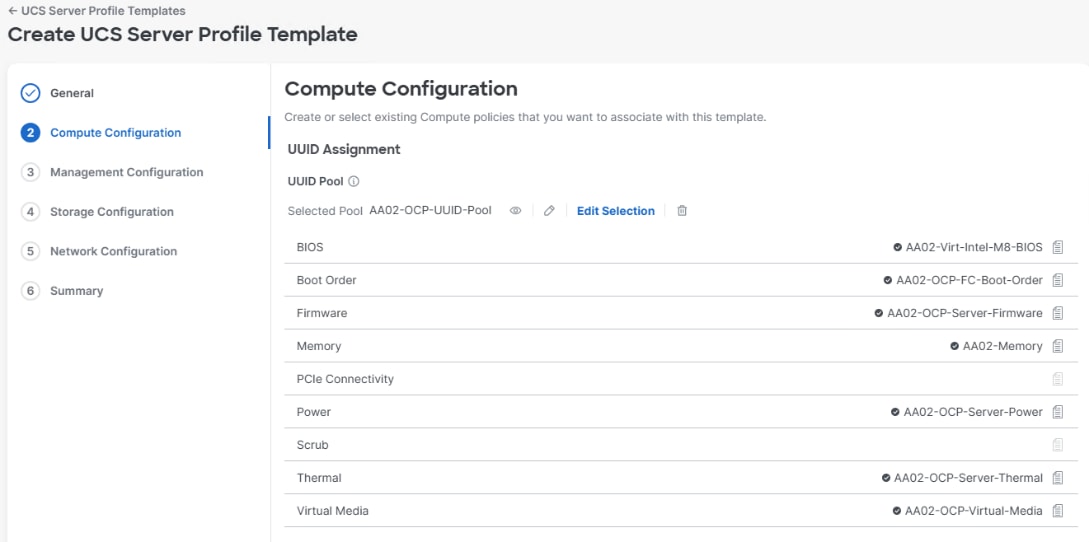1089x542 pixels.
Task: Click the Boot Order row label
Action: (x=326, y=280)
